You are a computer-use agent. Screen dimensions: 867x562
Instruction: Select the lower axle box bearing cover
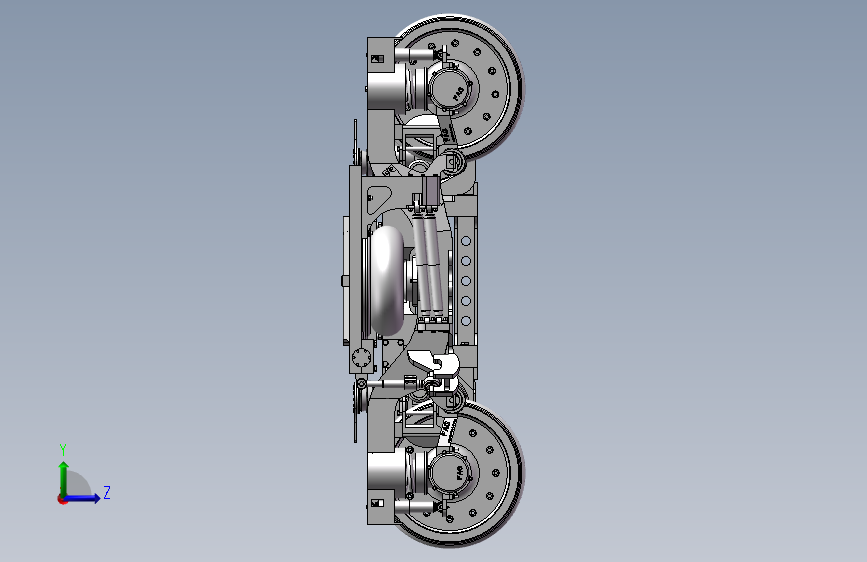point(451,475)
